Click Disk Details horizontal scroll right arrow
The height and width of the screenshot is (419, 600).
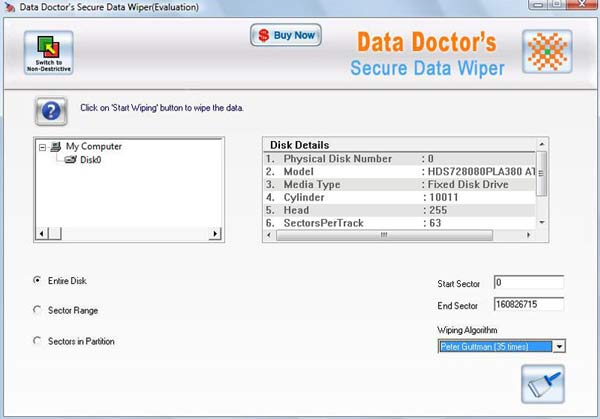[x=528, y=235]
